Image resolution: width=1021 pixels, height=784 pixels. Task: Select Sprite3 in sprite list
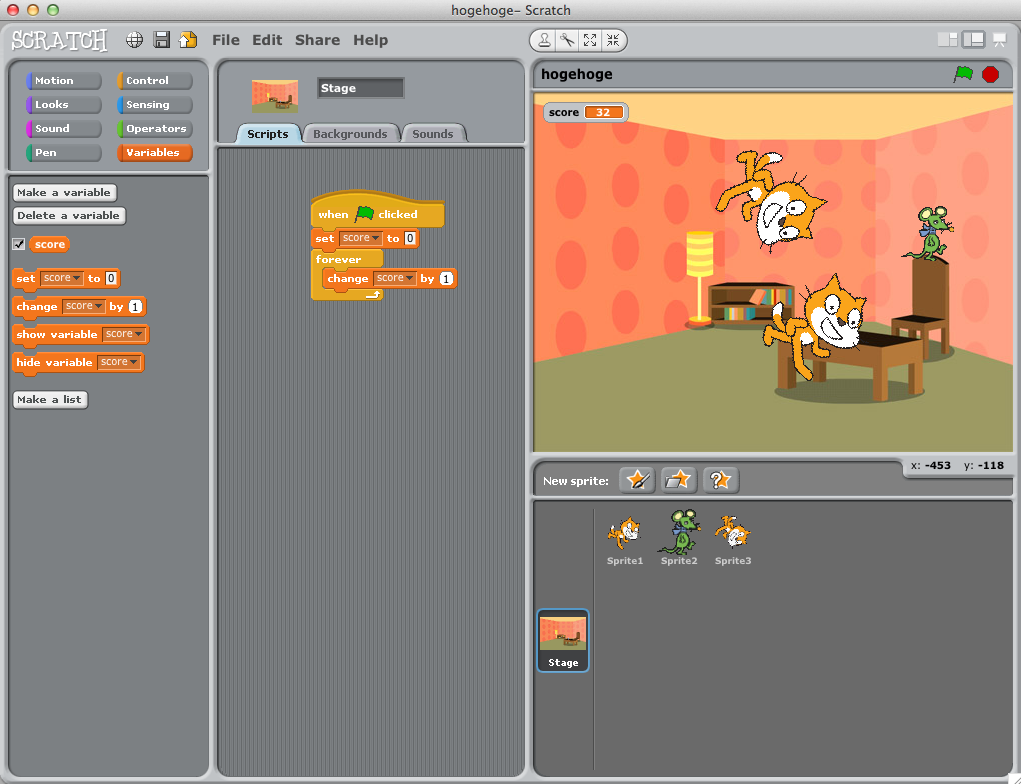[x=733, y=539]
